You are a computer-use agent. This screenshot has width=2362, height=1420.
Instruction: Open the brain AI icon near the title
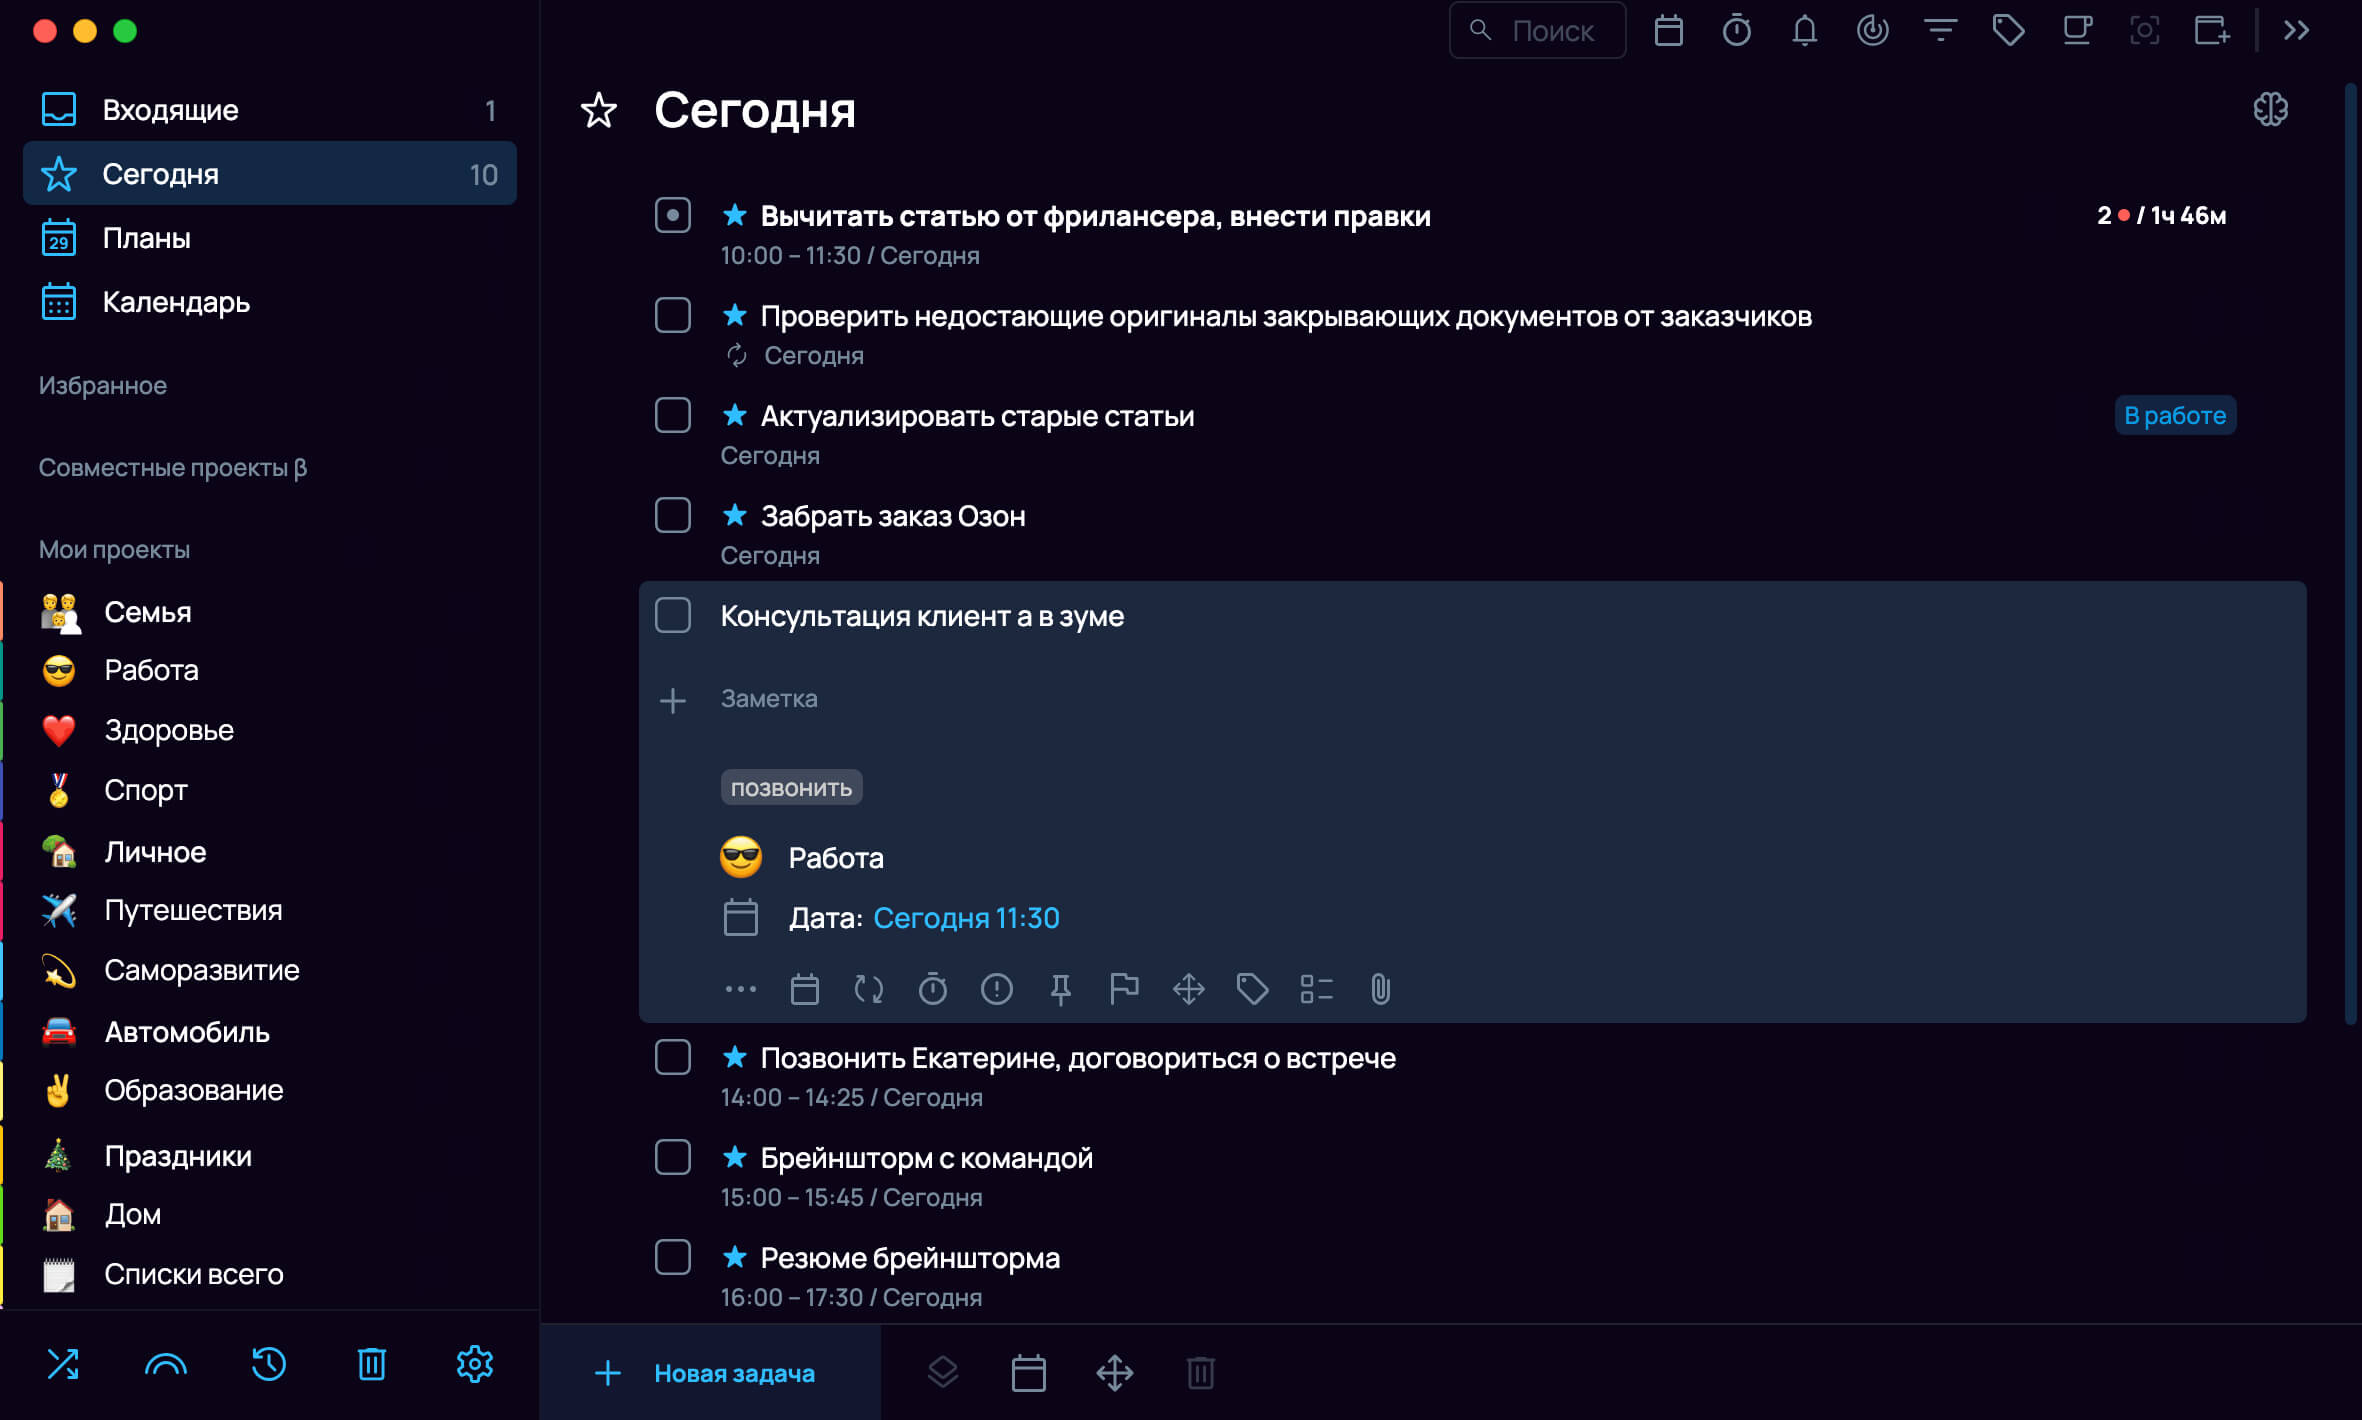coord(2270,109)
